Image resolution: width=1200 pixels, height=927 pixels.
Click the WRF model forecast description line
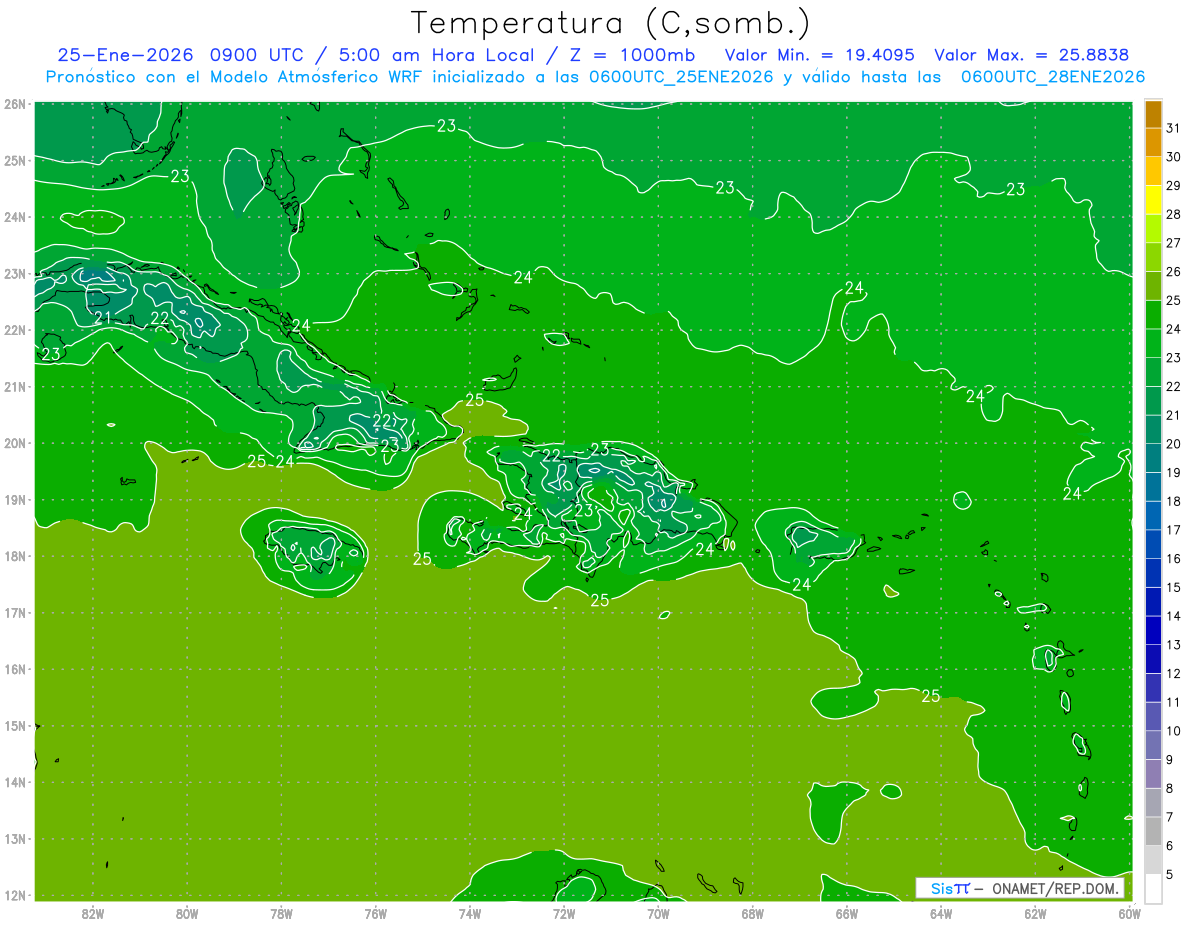595,77
